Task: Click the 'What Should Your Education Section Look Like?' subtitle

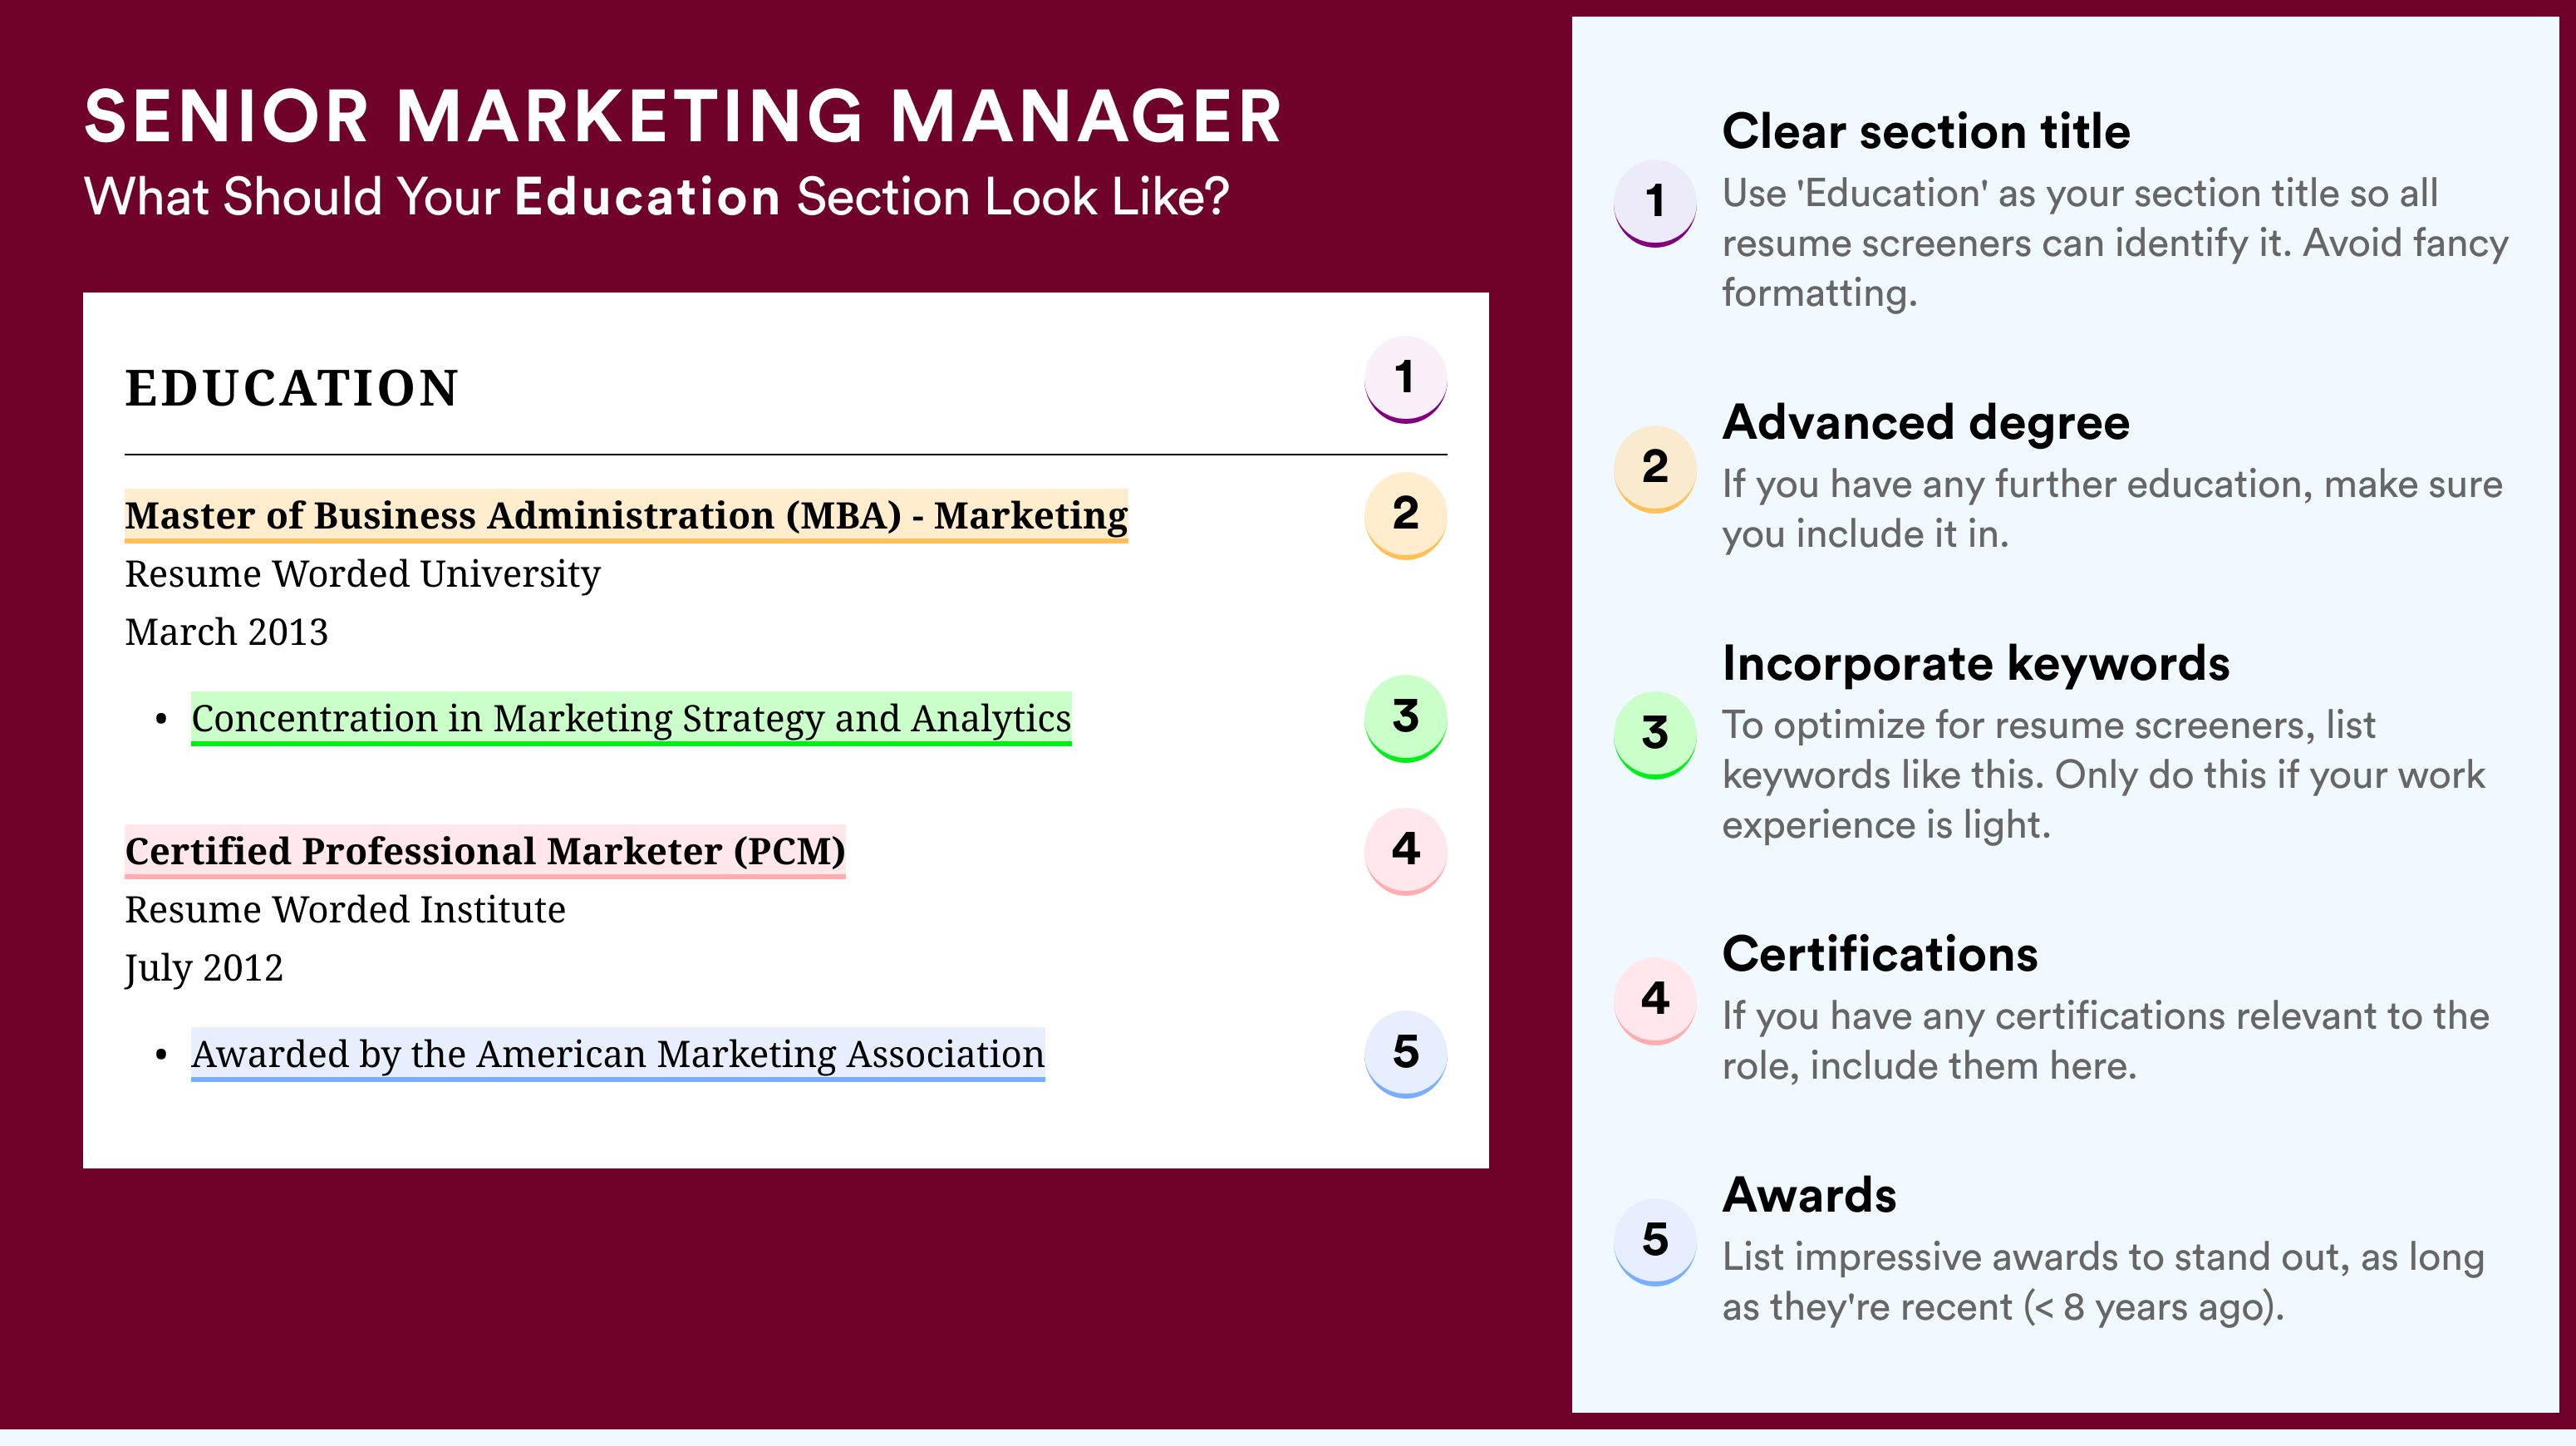Action: tap(656, 197)
